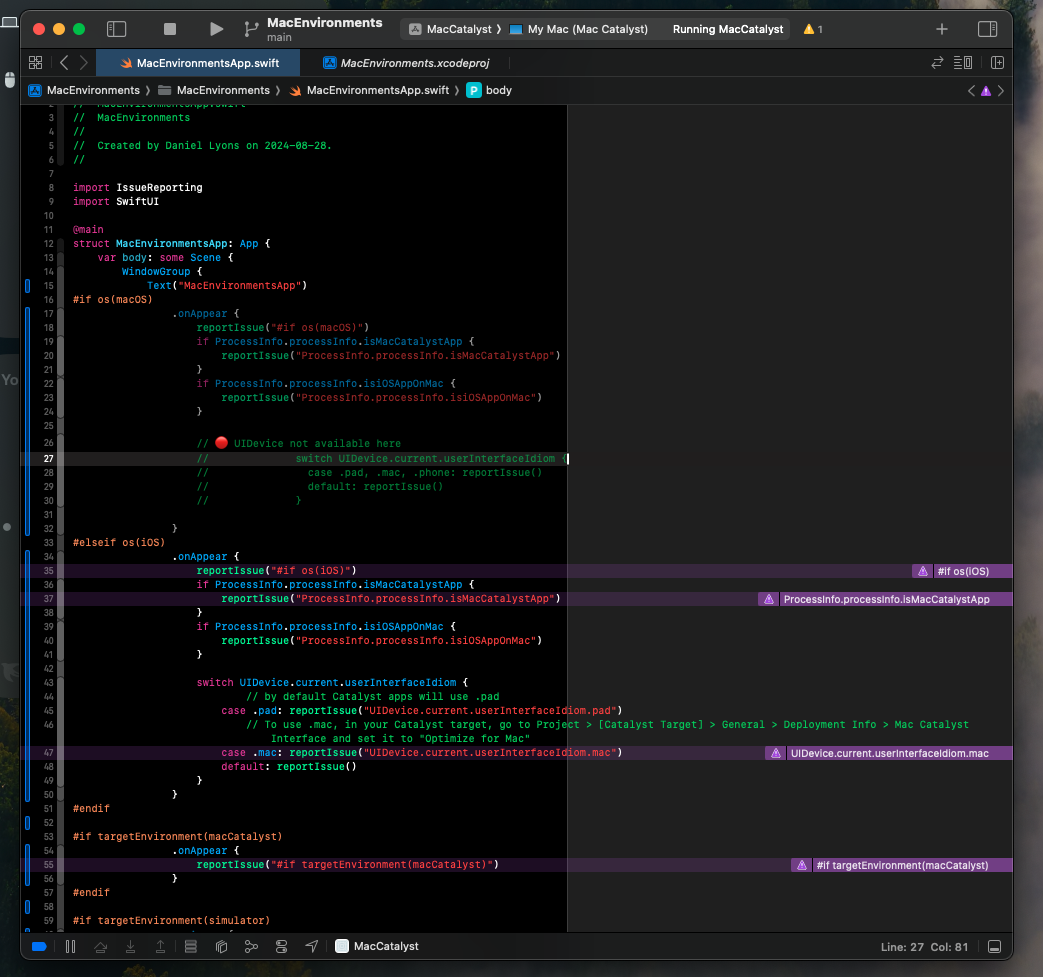Viewport: 1043px width, 977px height.
Task: Click the '#if os(iOS)' runtime issue annotation
Action: pyautogui.click(x=962, y=571)
